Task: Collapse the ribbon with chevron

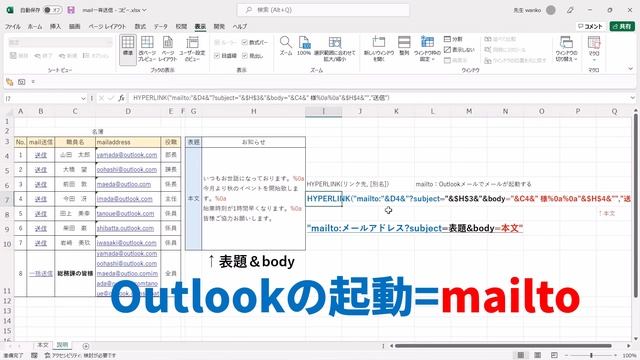Action: pyautogui.click(x=631, y=69)
